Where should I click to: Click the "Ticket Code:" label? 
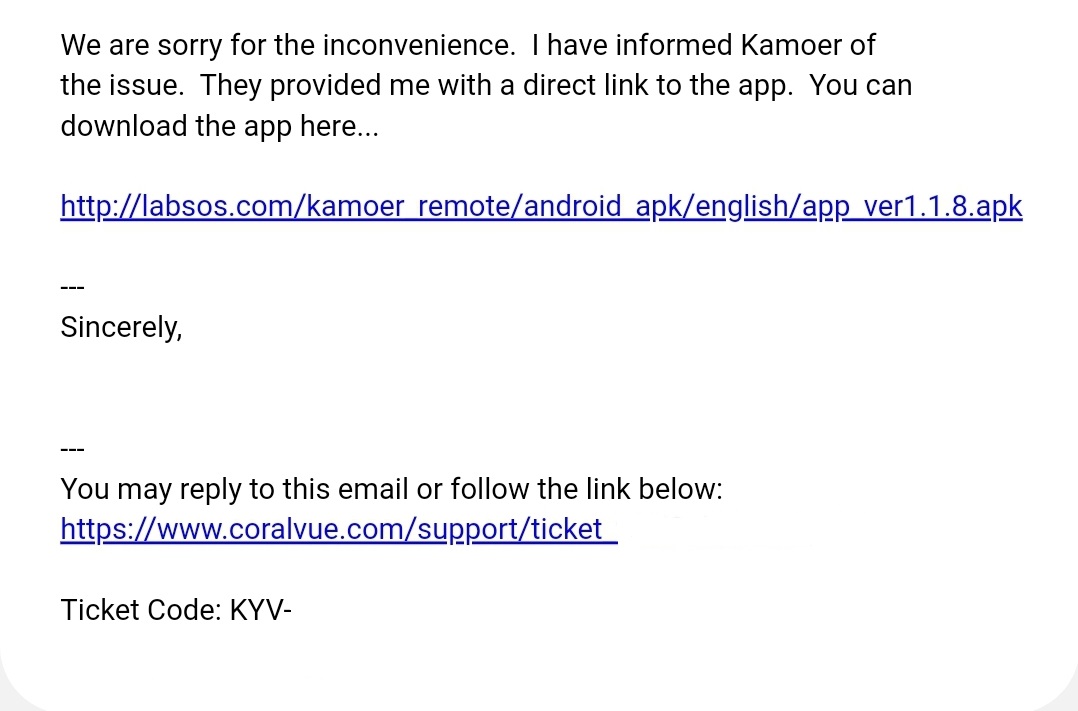pyautogui.click(x=141, y=609)
